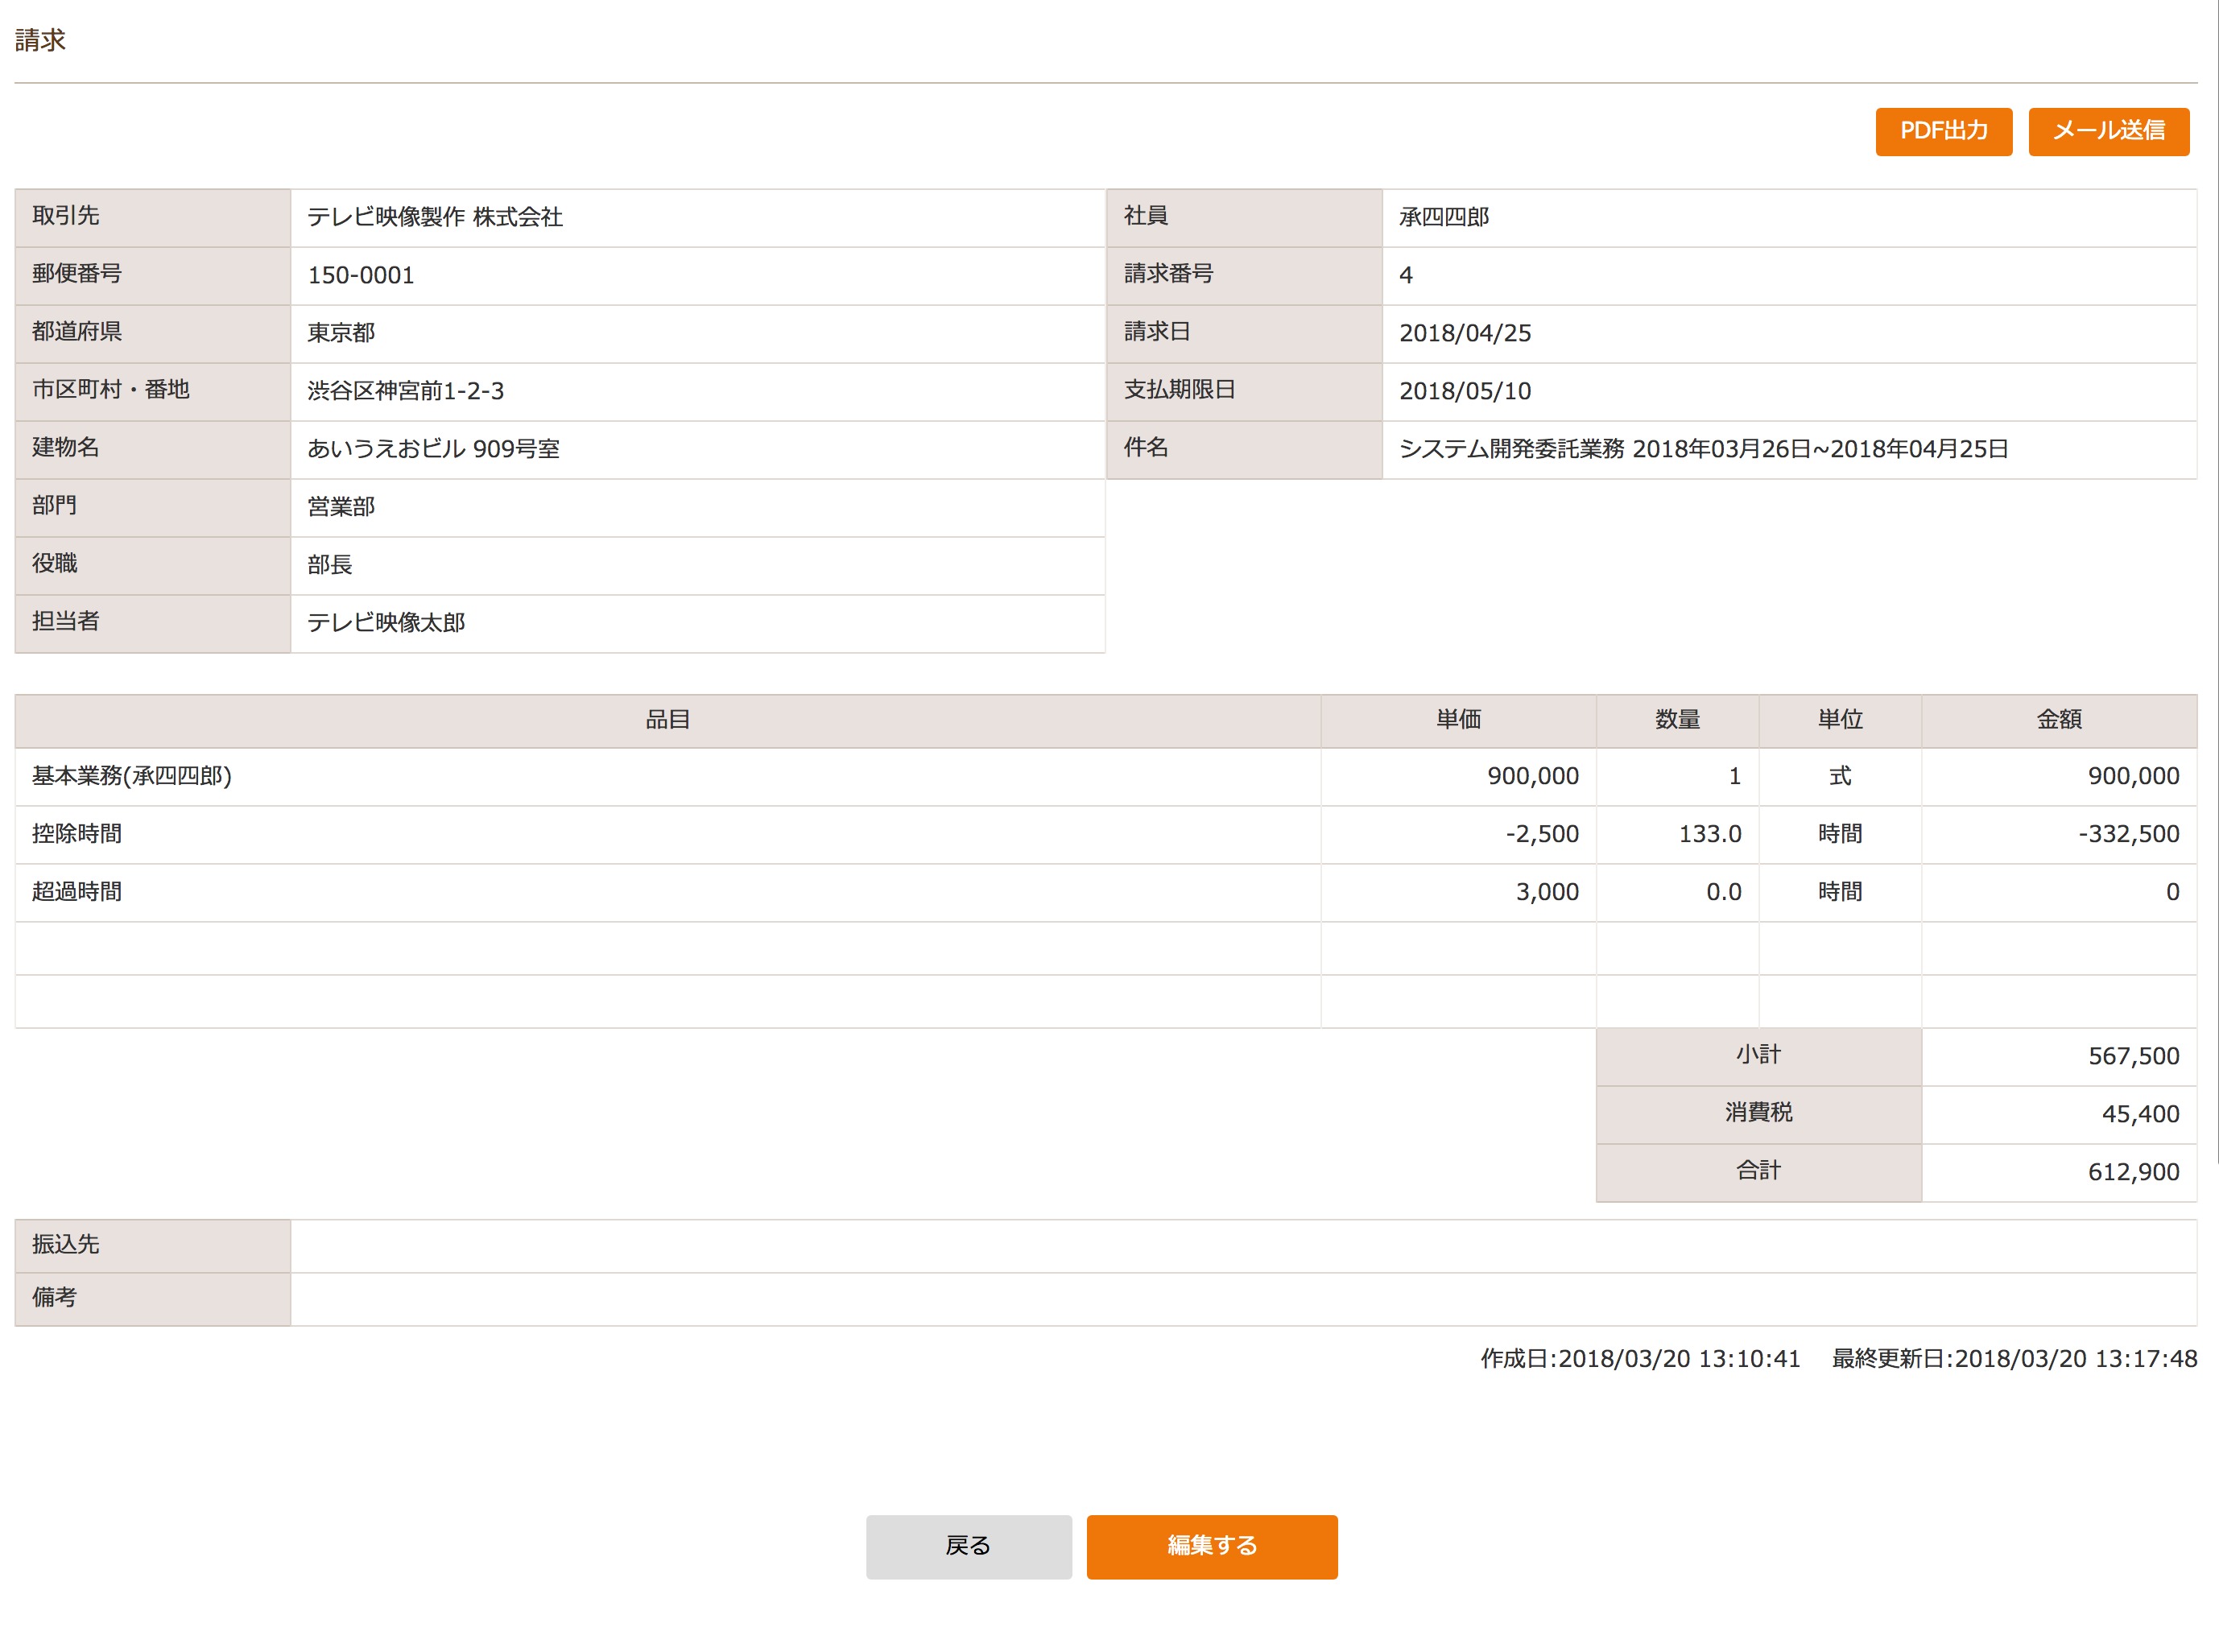Click item row 超過時間
Image resolution: width=2219 pixels, height=1652 pixels.
[x=1106, y=893]
